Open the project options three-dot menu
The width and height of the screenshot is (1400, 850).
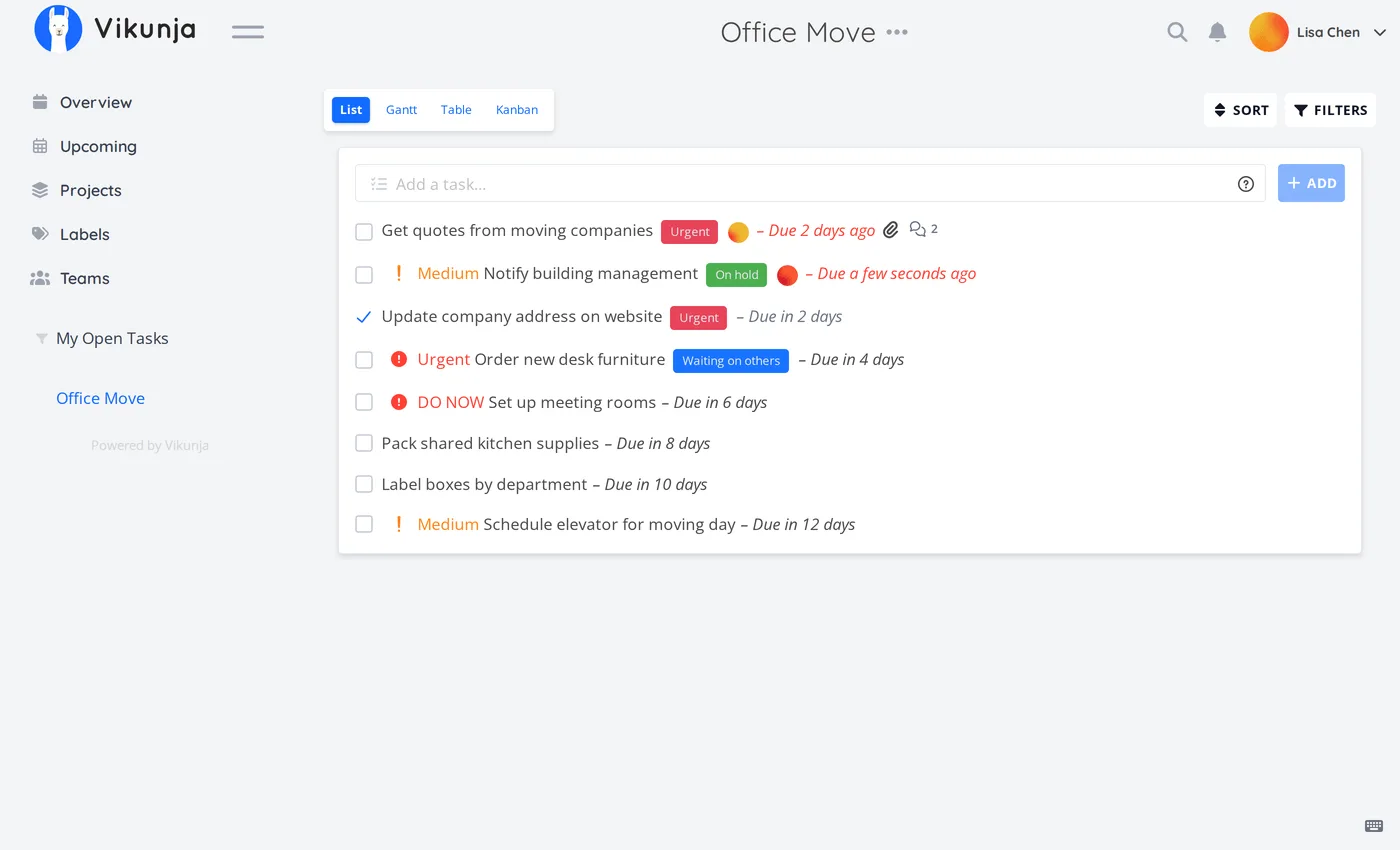click(x=897, y=32)
